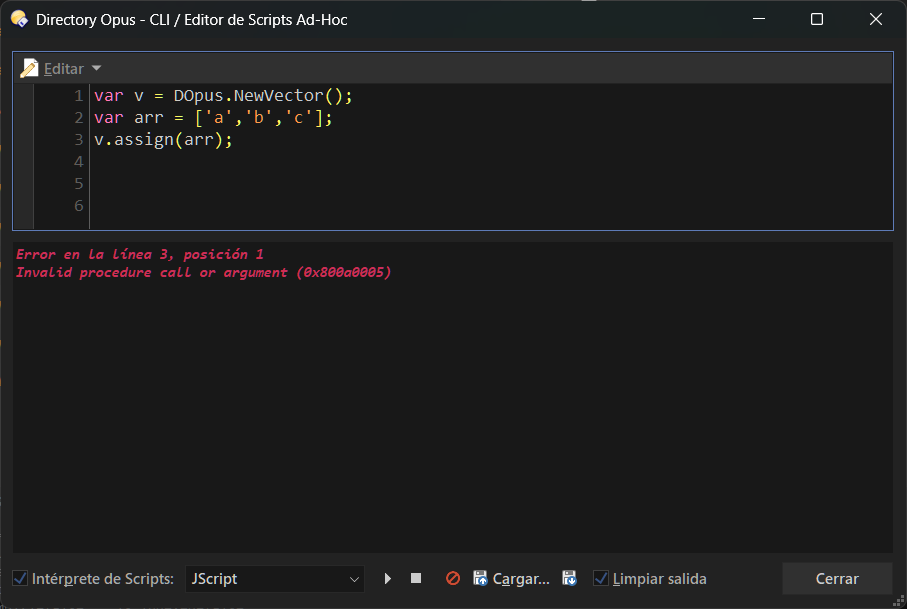Place cursor on empty line 5
Image resolution: width=907 pixels, height=609 pixels.
(300, 184)
